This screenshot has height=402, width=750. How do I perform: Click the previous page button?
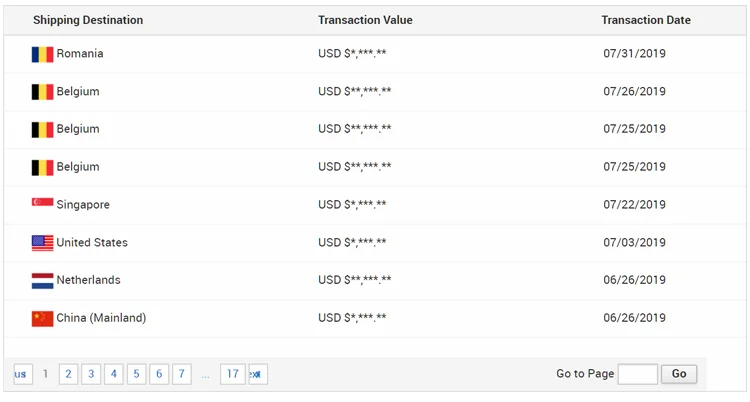pos(22,374)
